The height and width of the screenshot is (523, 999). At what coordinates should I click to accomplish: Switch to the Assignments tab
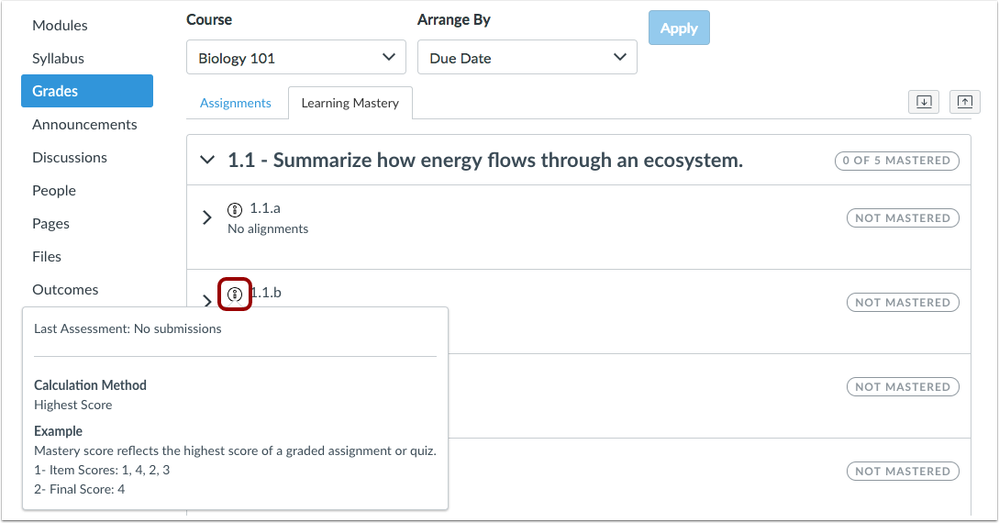(235, 103)
